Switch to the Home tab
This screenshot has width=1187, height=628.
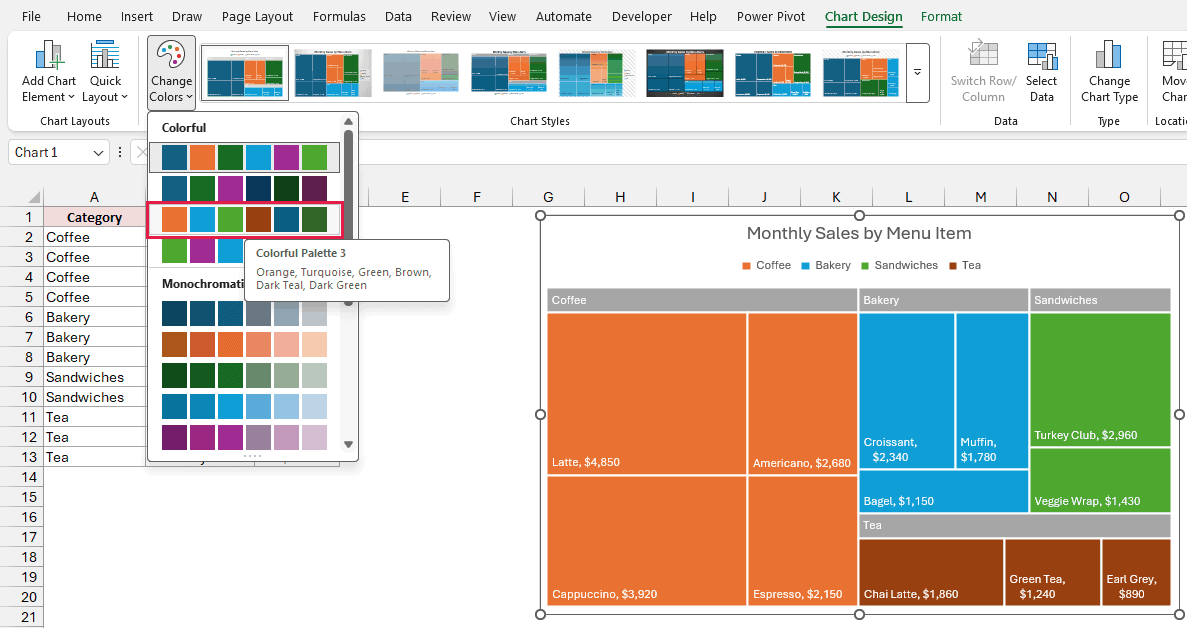tap(84, 16)
